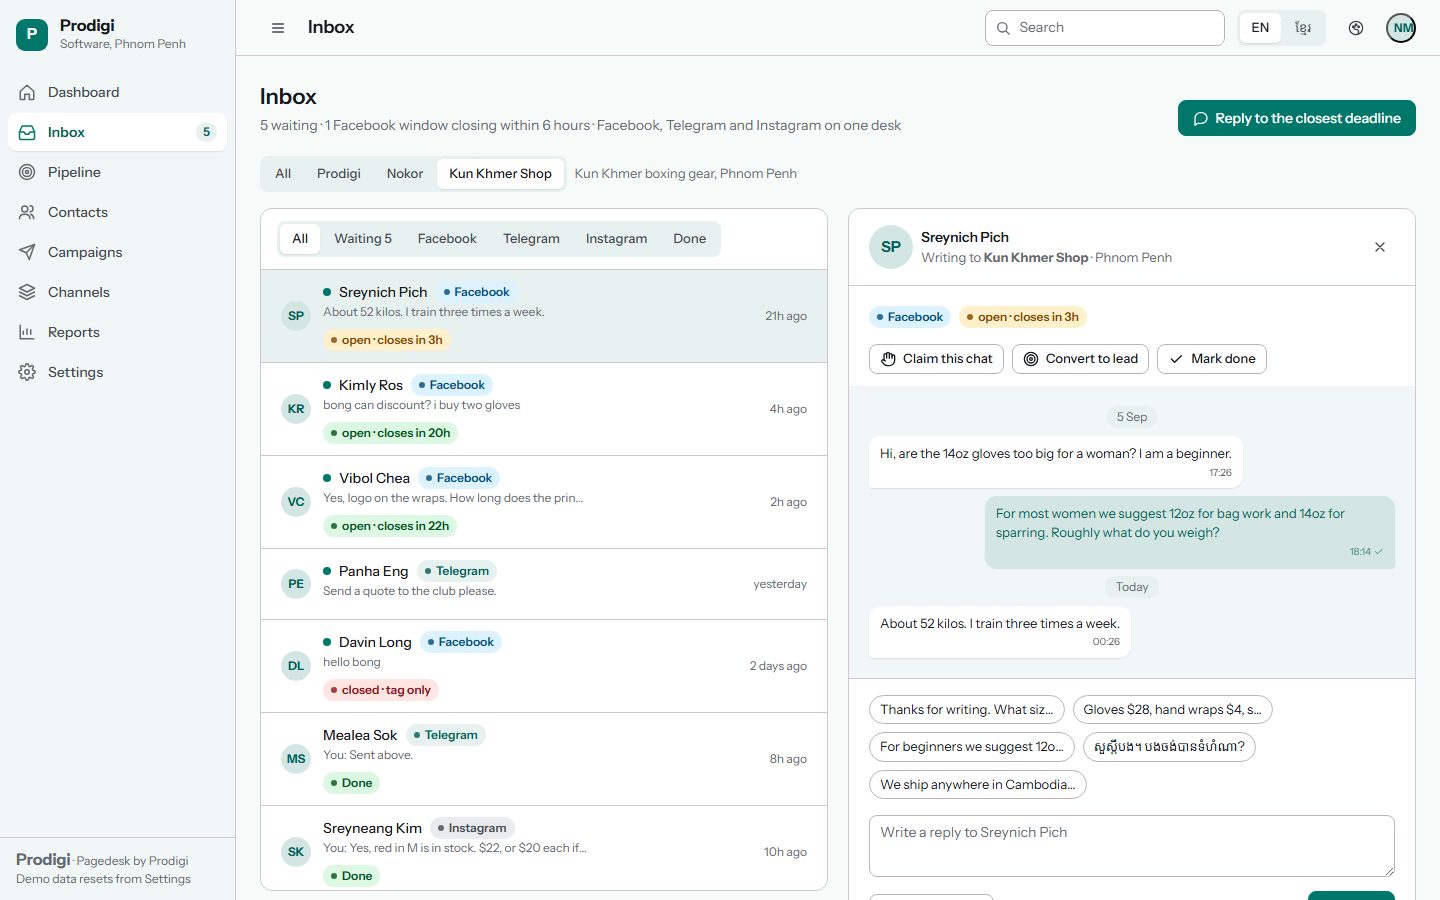Switch language to Khmer
Viewport: 1440px width, 900px height.
point(1303,28)
